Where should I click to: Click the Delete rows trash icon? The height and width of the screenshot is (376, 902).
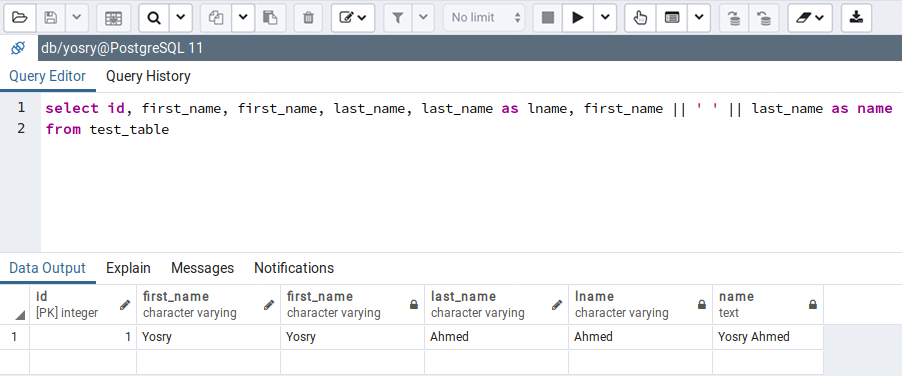pyautogui.click(x=308, y=18)
